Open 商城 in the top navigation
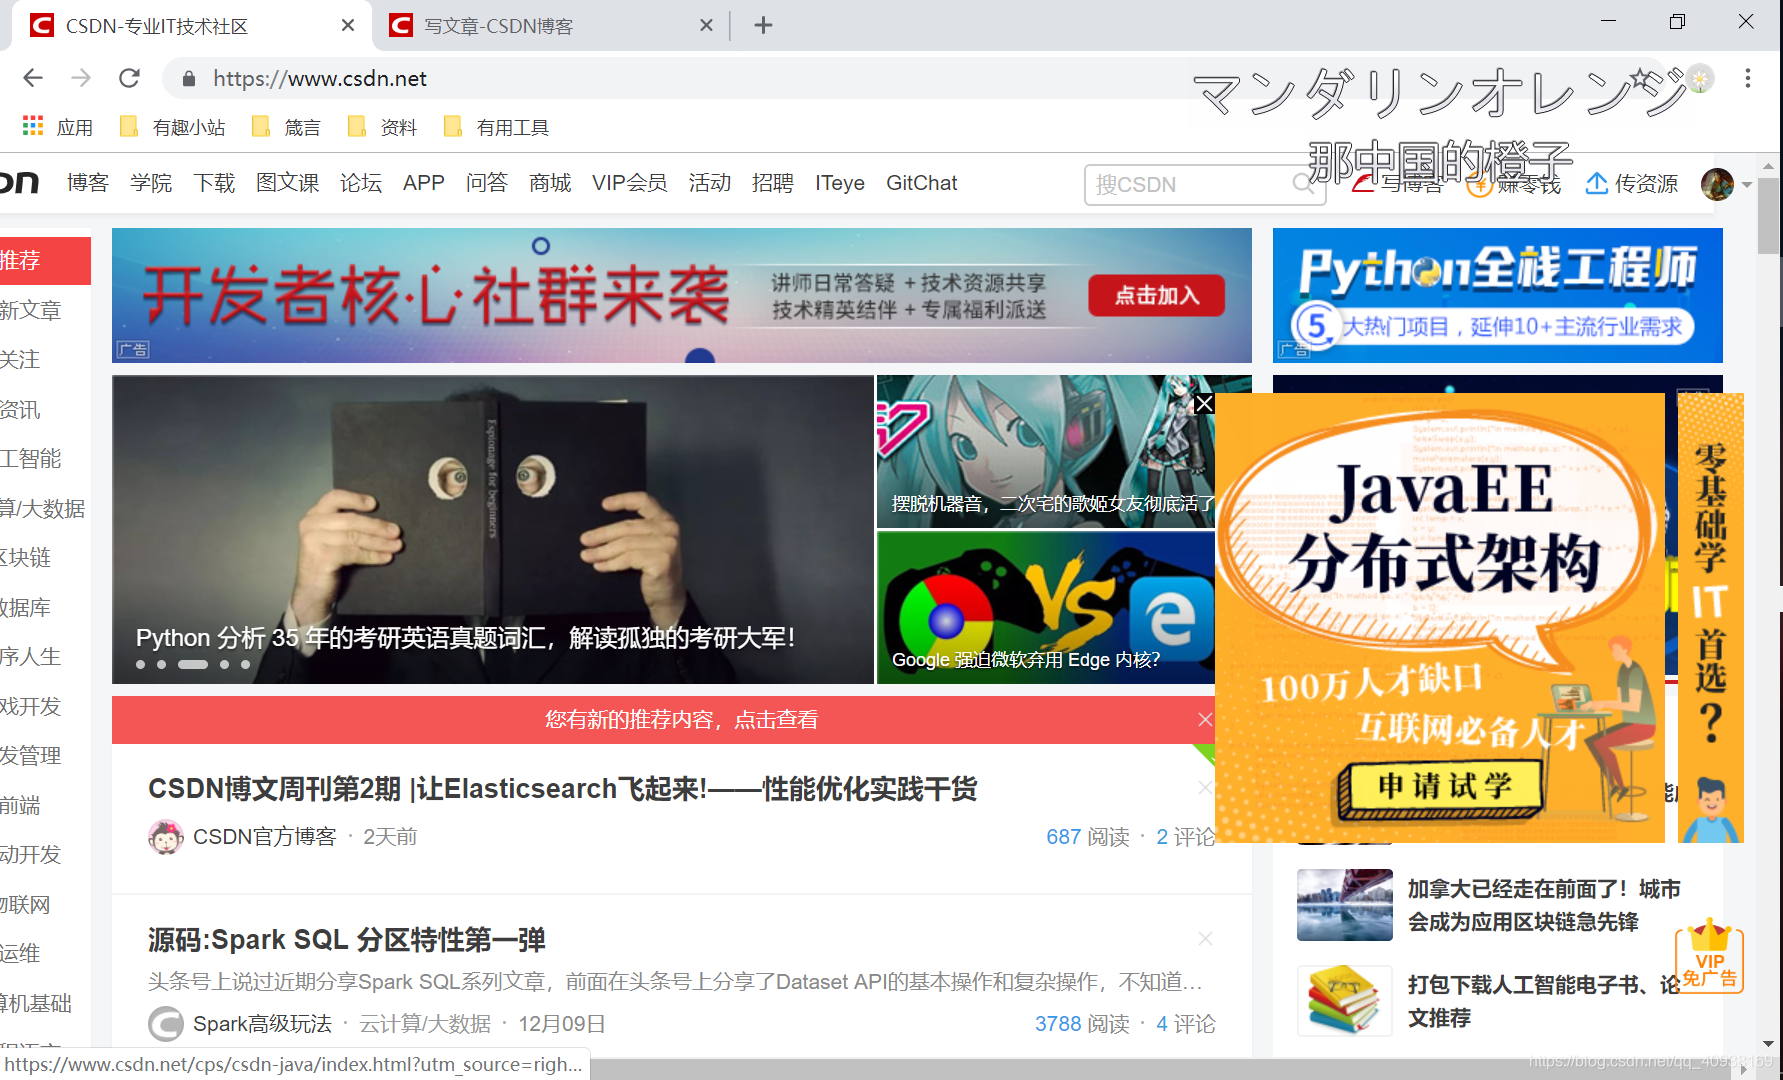 [550, 183]
